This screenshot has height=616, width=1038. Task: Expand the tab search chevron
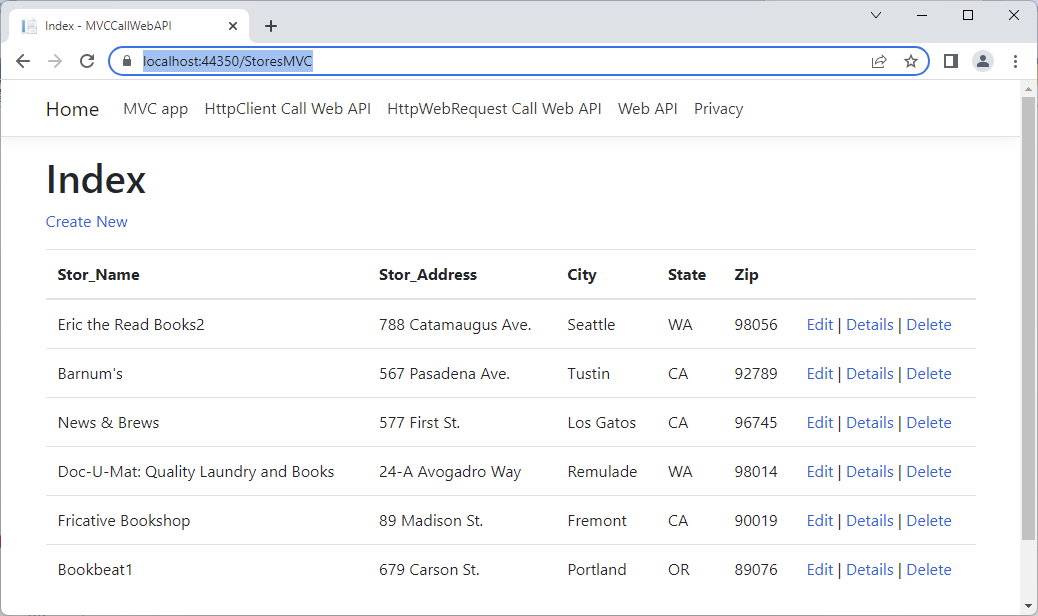876,15
